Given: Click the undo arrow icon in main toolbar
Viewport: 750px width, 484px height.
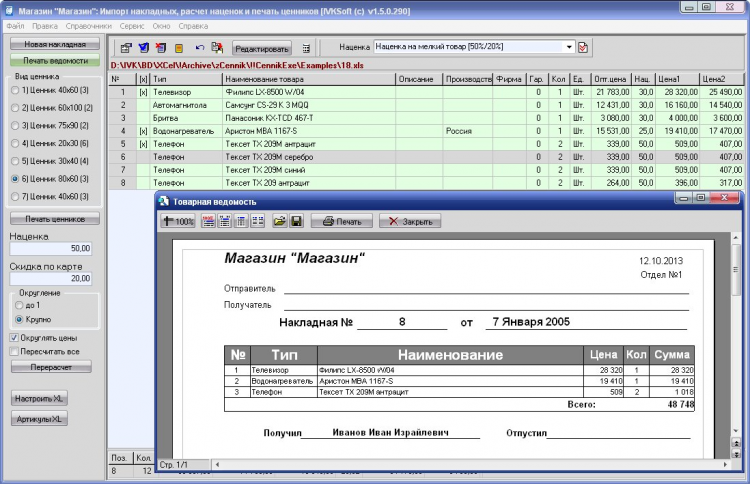Looking at the screenshot, I should click(200, 47).
